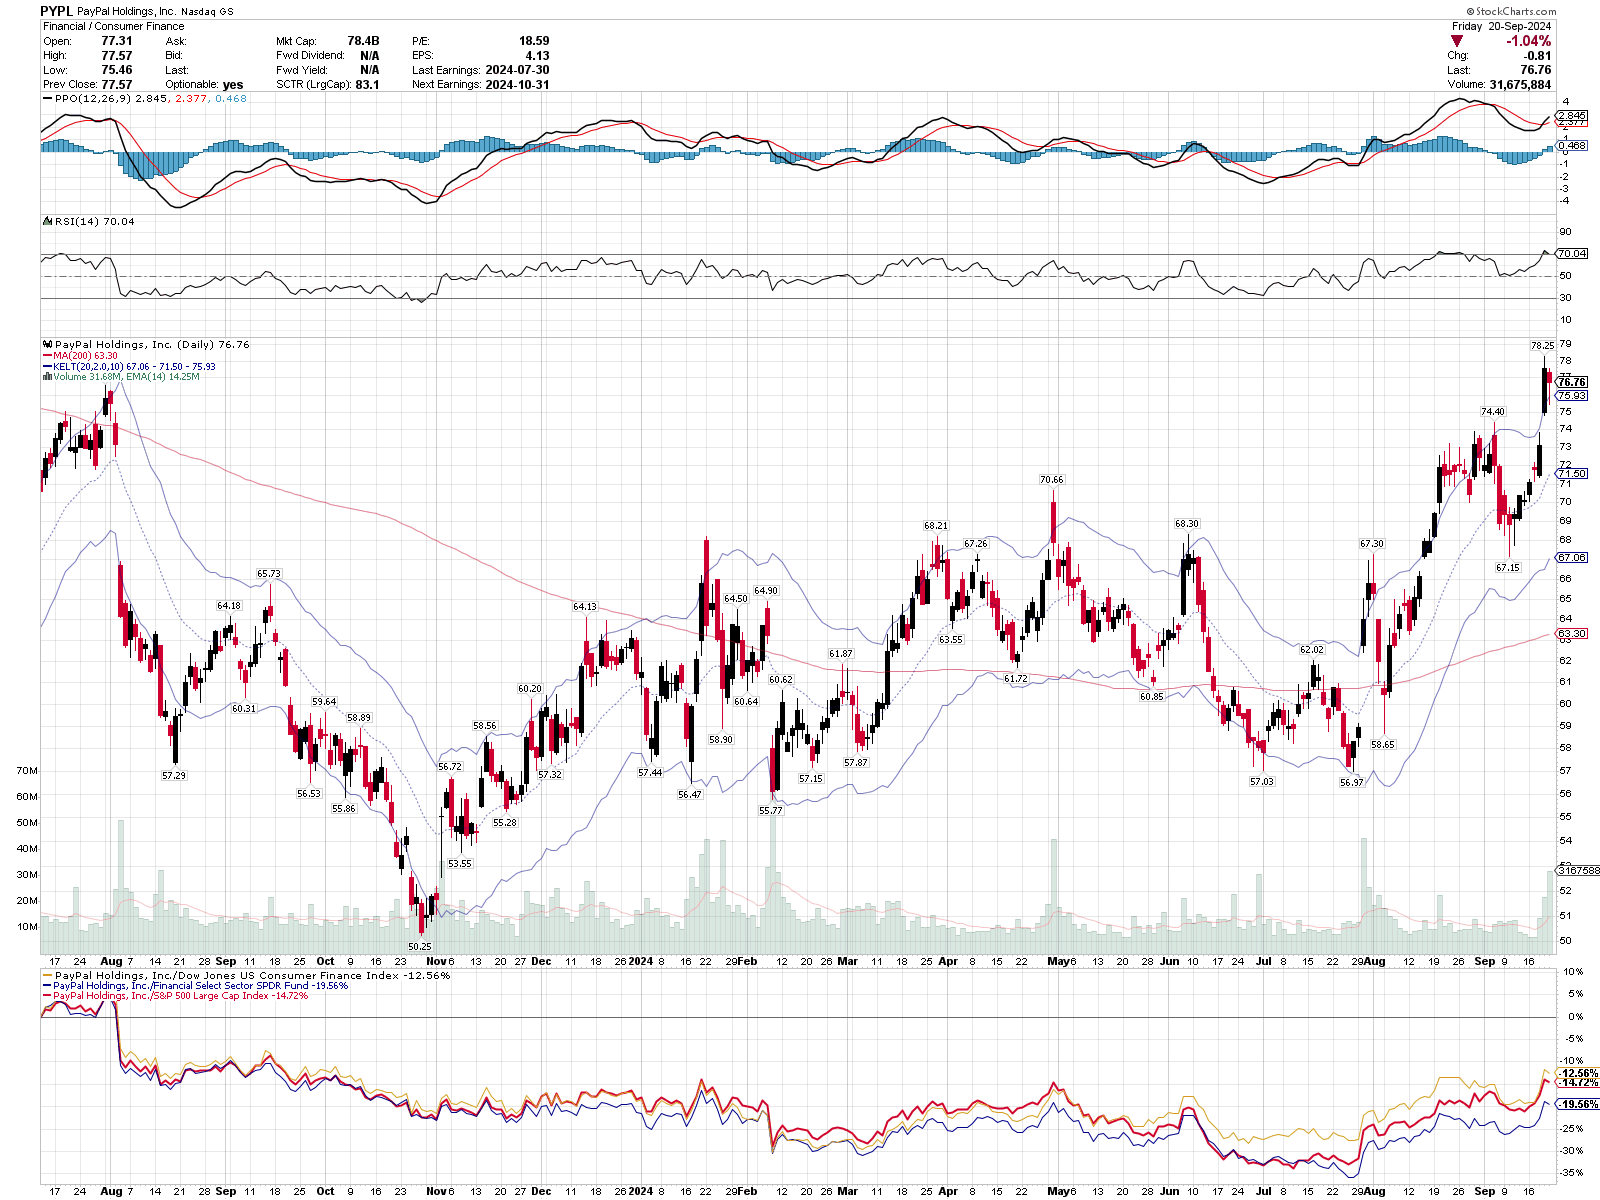The height and width of the screenshot is (1200, 1600).
Task: Click the 65.73 September price label
Action: click(269, 574)
